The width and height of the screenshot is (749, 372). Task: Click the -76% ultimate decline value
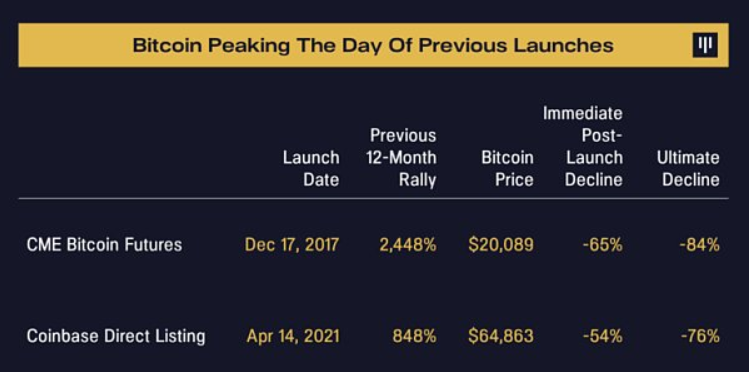pos(700,336)
